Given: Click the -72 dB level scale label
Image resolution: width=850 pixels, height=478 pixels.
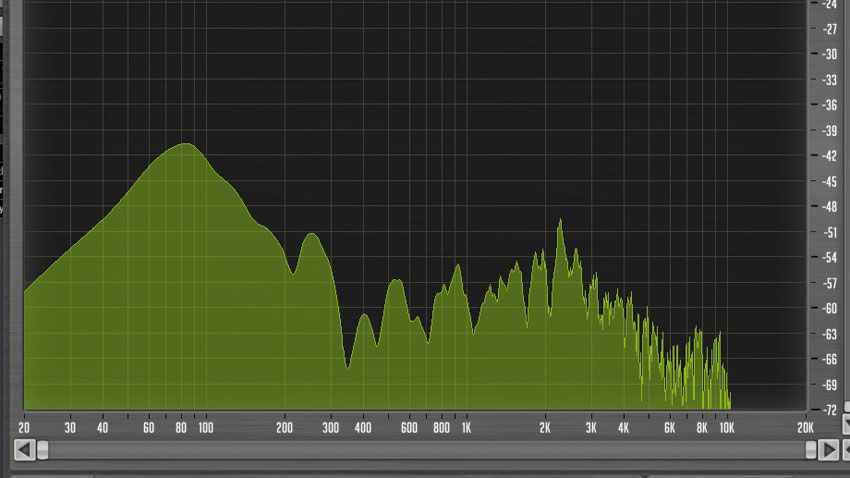Looking at the screenshot, I should 829,410.
